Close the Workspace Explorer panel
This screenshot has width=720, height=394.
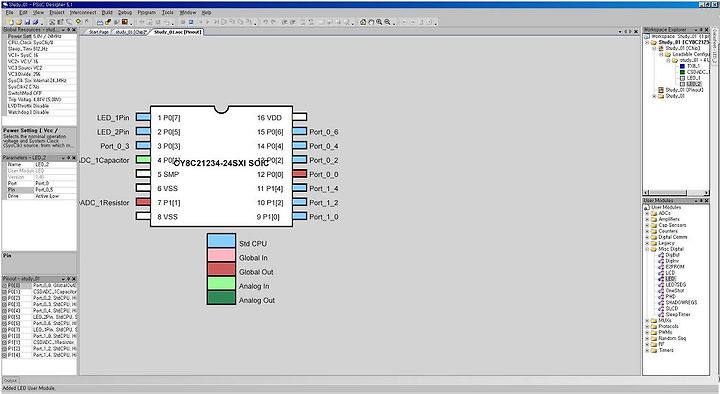707,29
